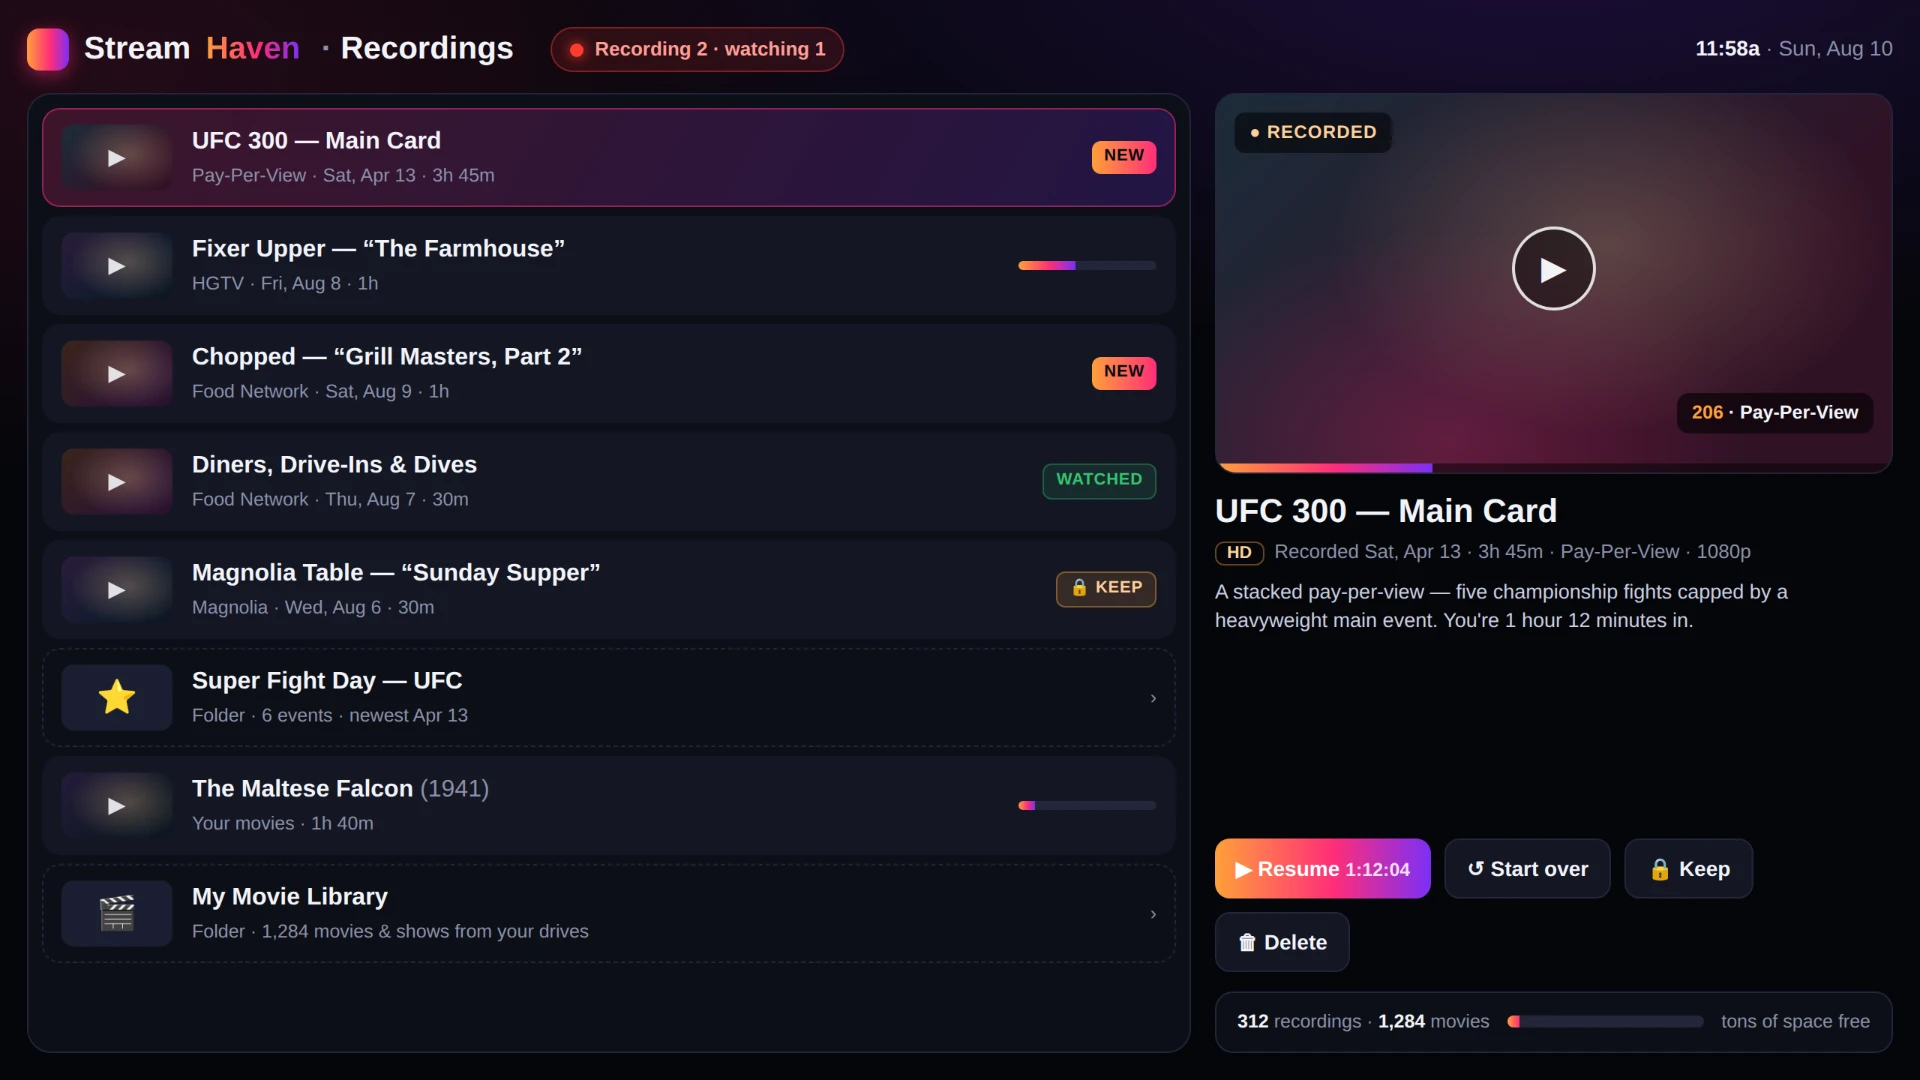1920x1080 pixels.
Task: Click the Stream Haven brand name
Action: click(192, 49)
